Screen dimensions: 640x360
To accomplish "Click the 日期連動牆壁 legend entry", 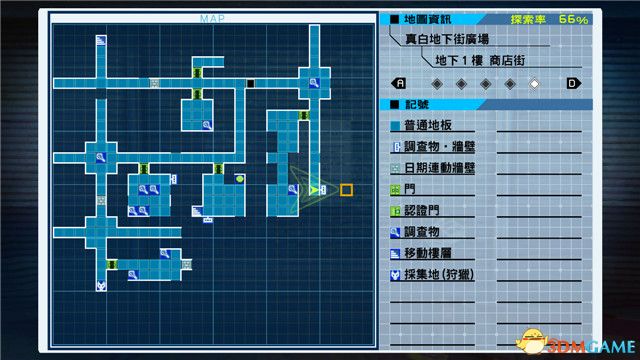I will pos(433,168).
